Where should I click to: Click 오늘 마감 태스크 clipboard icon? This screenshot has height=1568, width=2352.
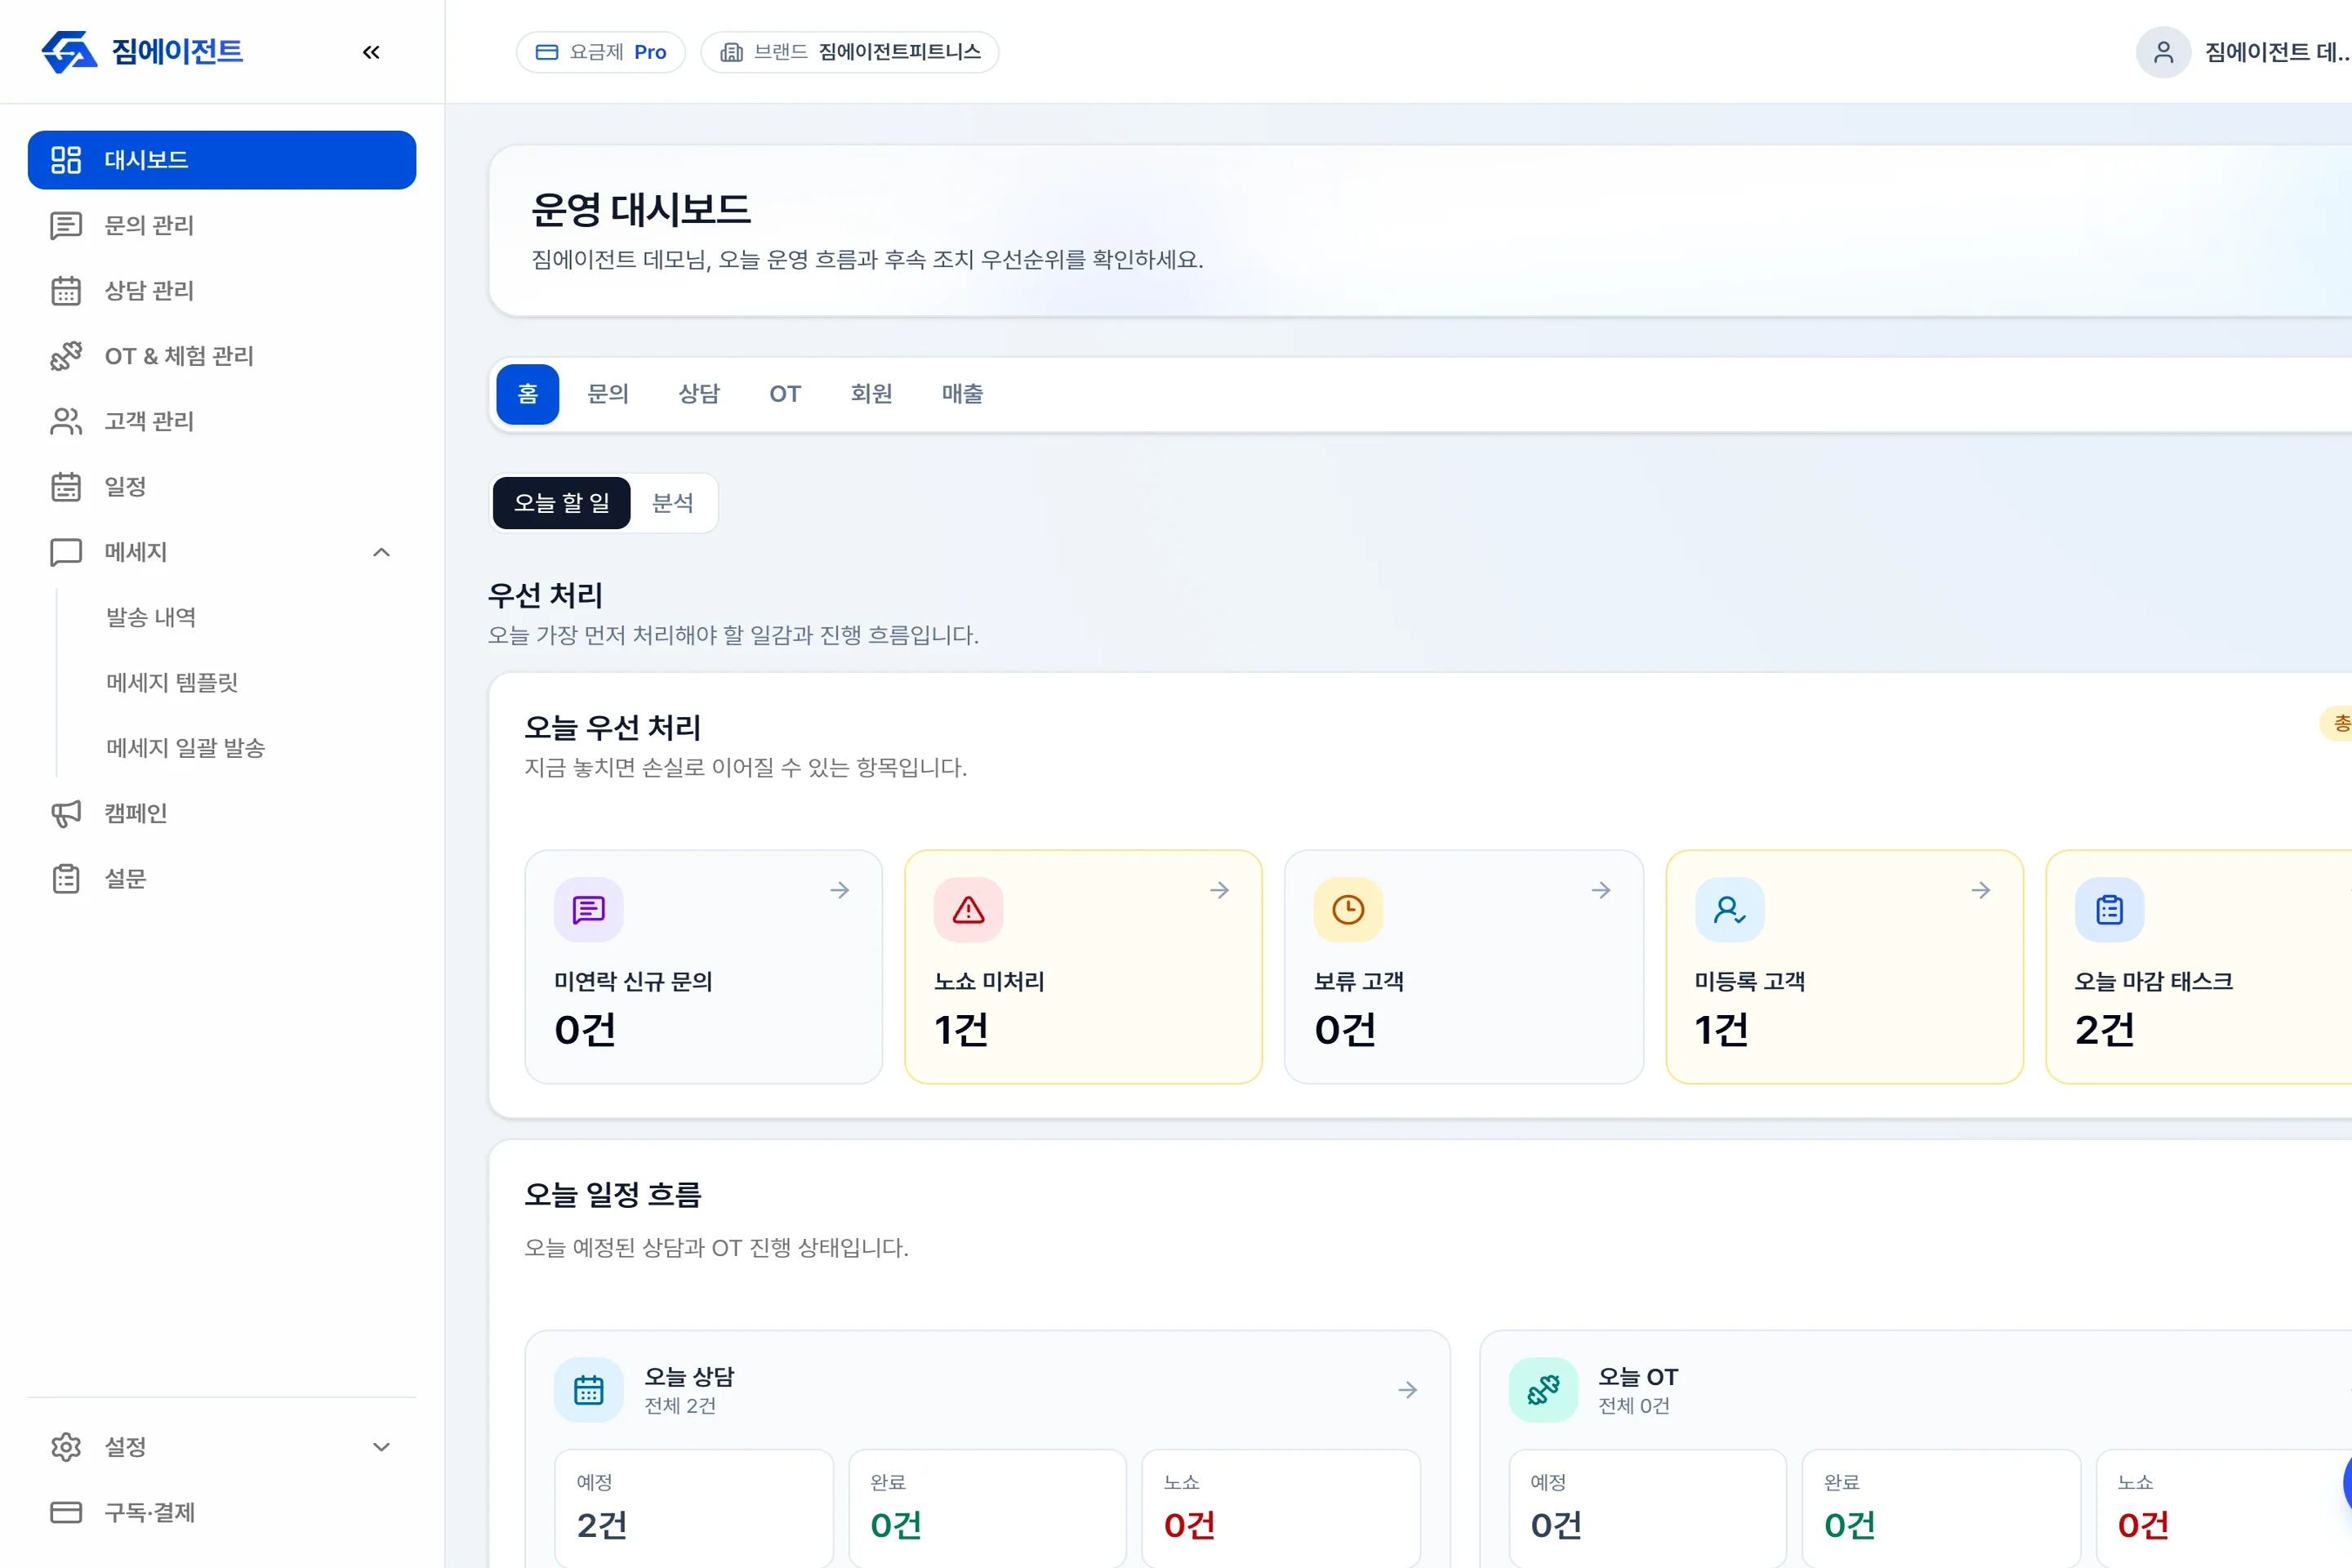click(2109, 910)
